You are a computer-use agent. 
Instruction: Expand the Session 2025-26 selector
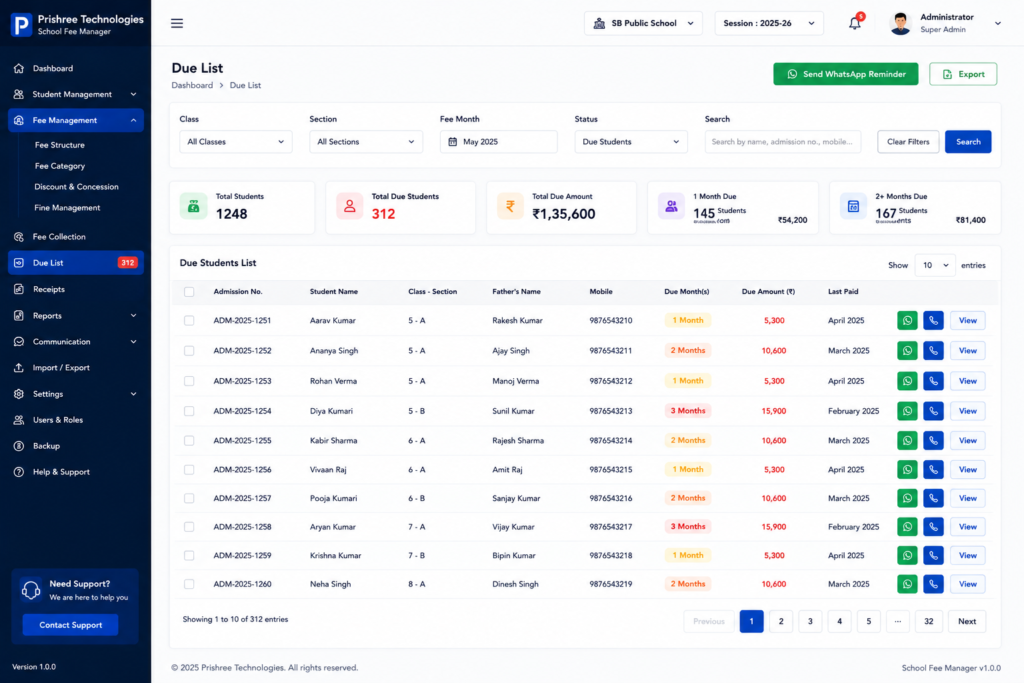(769, 24)
